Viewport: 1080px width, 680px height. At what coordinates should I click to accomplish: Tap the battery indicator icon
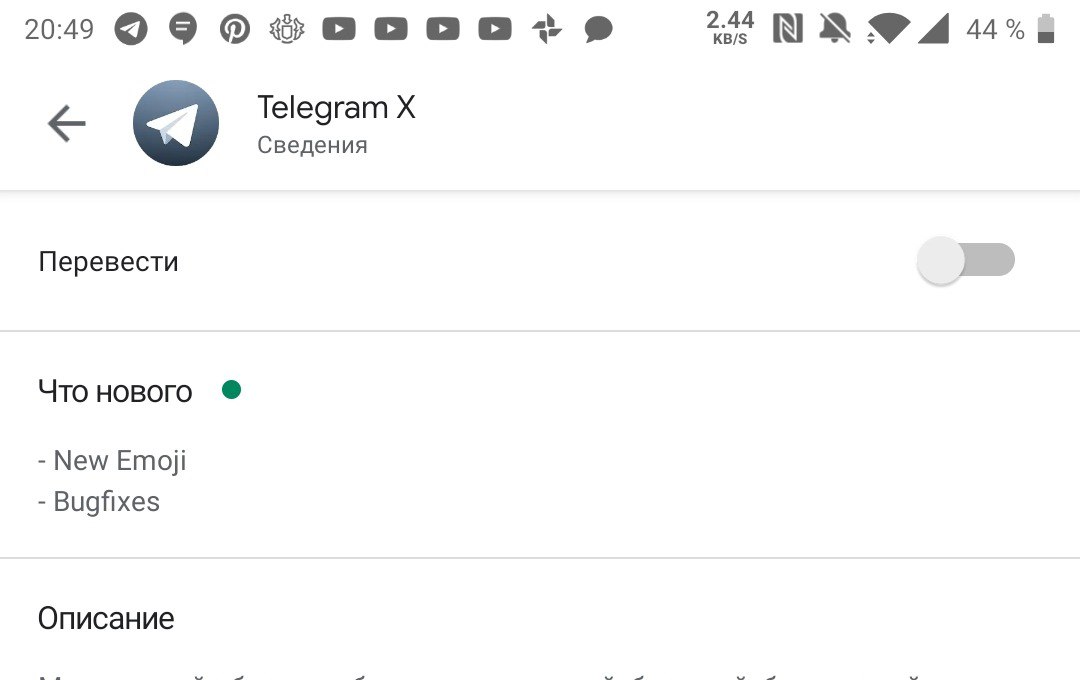[1046, 28]
